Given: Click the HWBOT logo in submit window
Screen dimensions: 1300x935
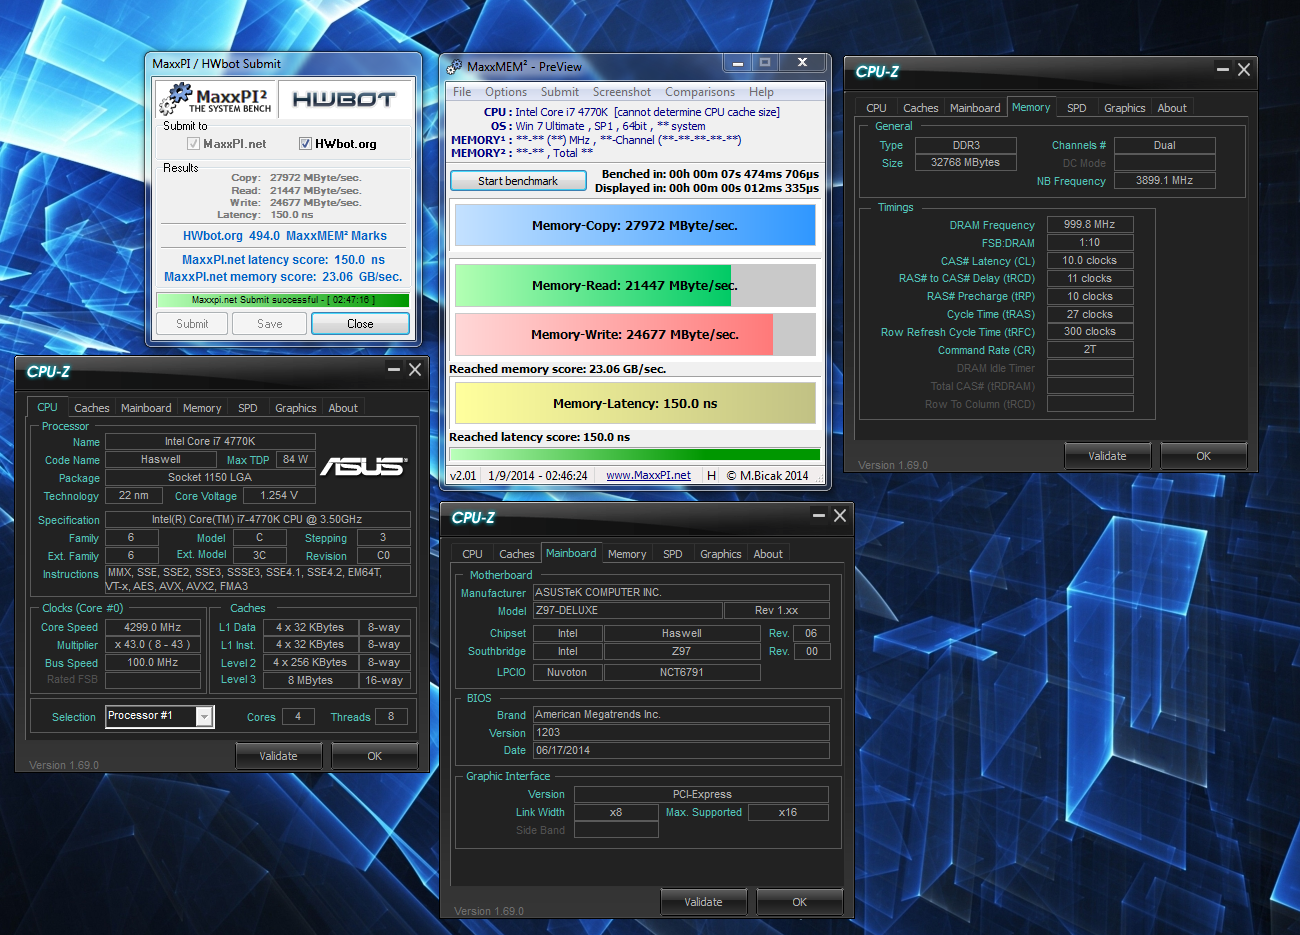Looking at the screenshot, I should [344, 99].
